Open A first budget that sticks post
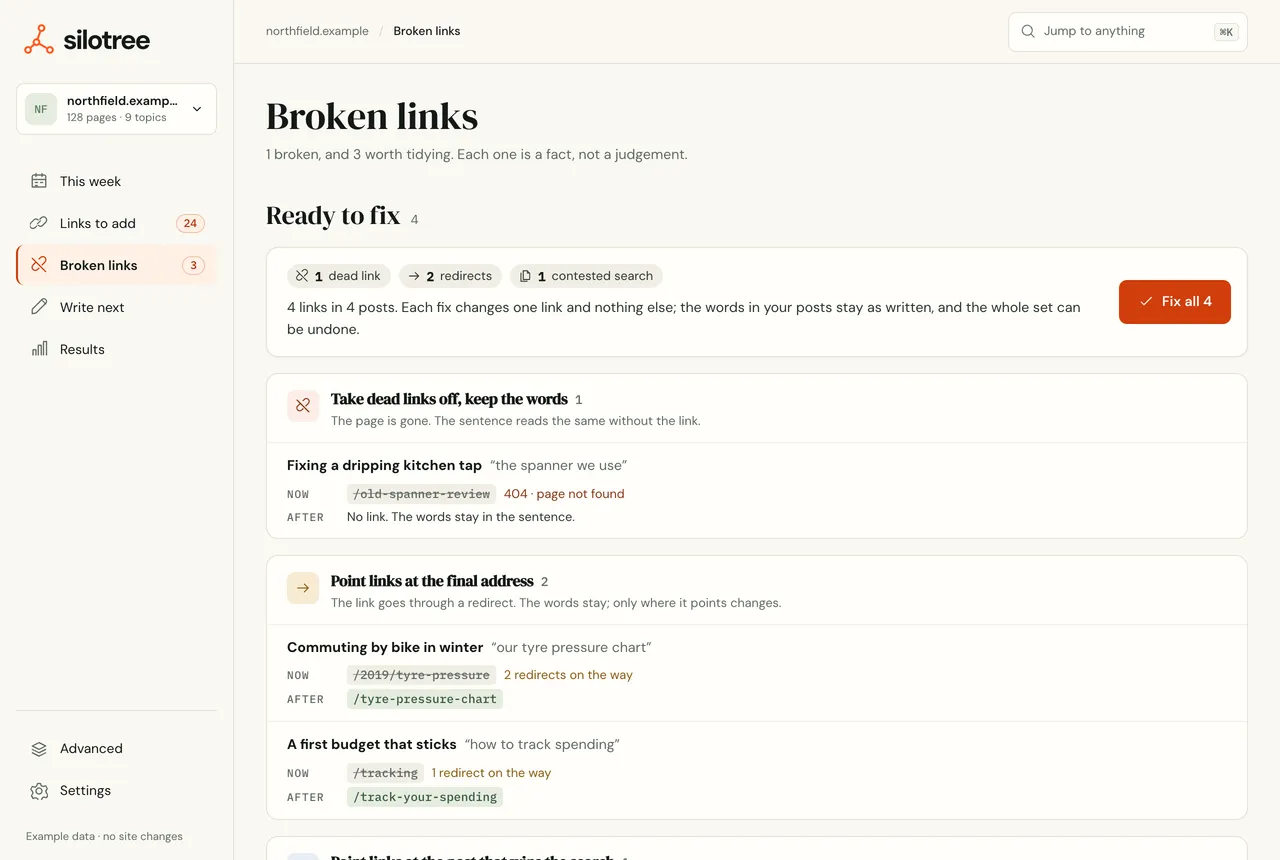 372,744
